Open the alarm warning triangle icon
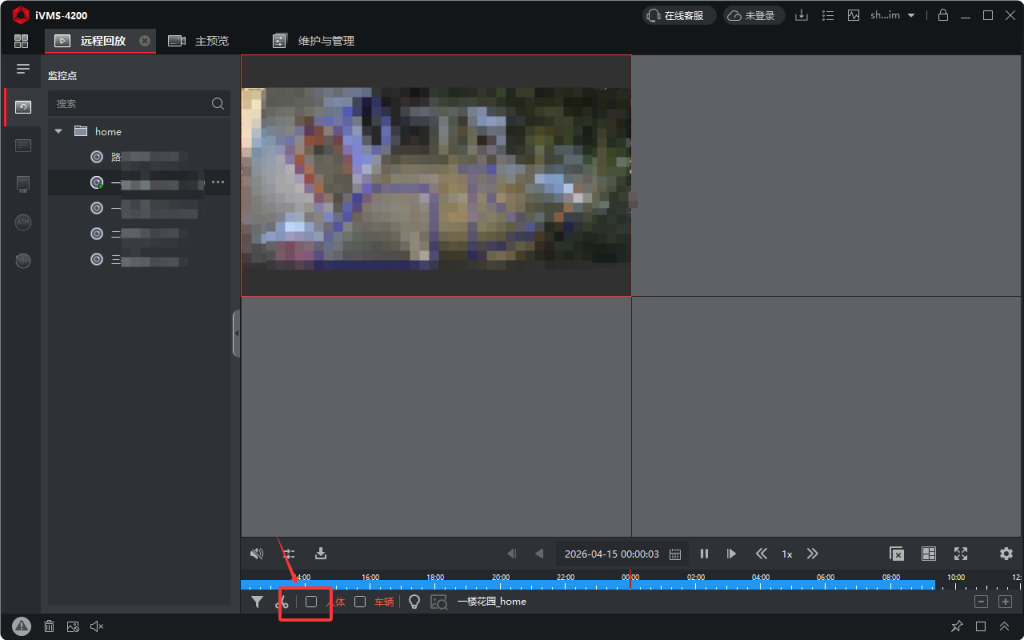Viewport: 1024px width, 640px height. [21, 626]
